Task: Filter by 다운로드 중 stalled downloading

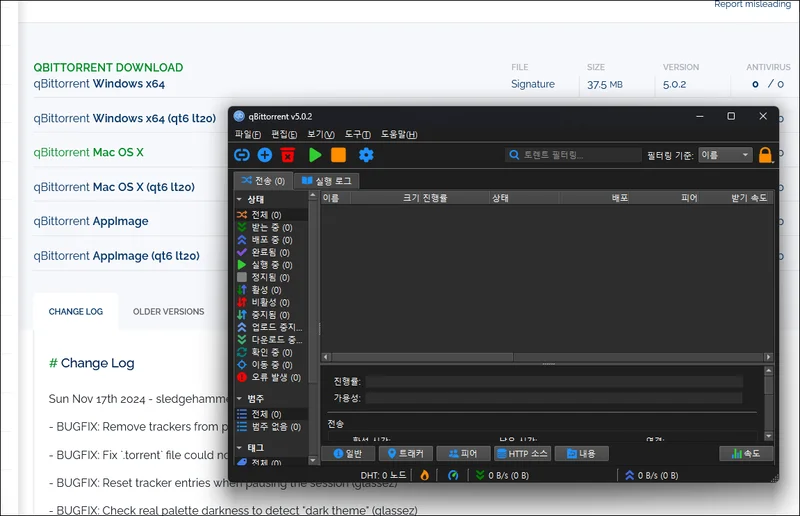Action: tap(271, 340)
